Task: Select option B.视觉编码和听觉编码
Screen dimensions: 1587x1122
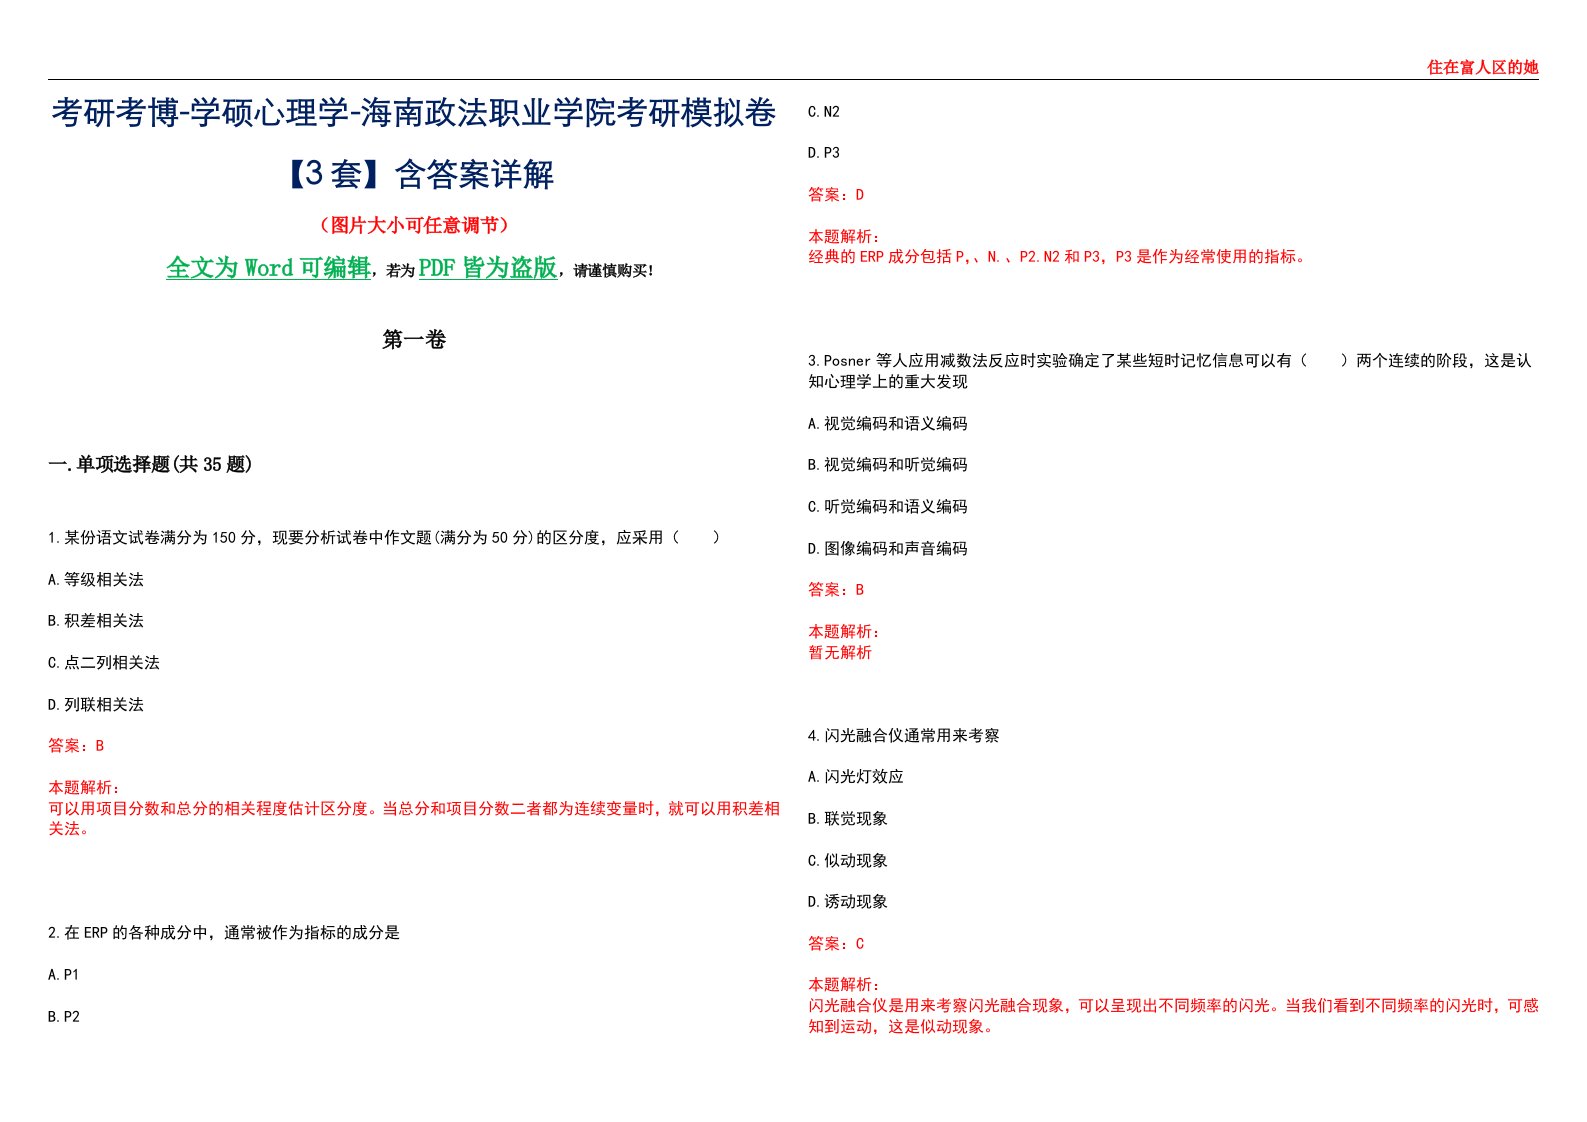Action: tap(888, 465)
